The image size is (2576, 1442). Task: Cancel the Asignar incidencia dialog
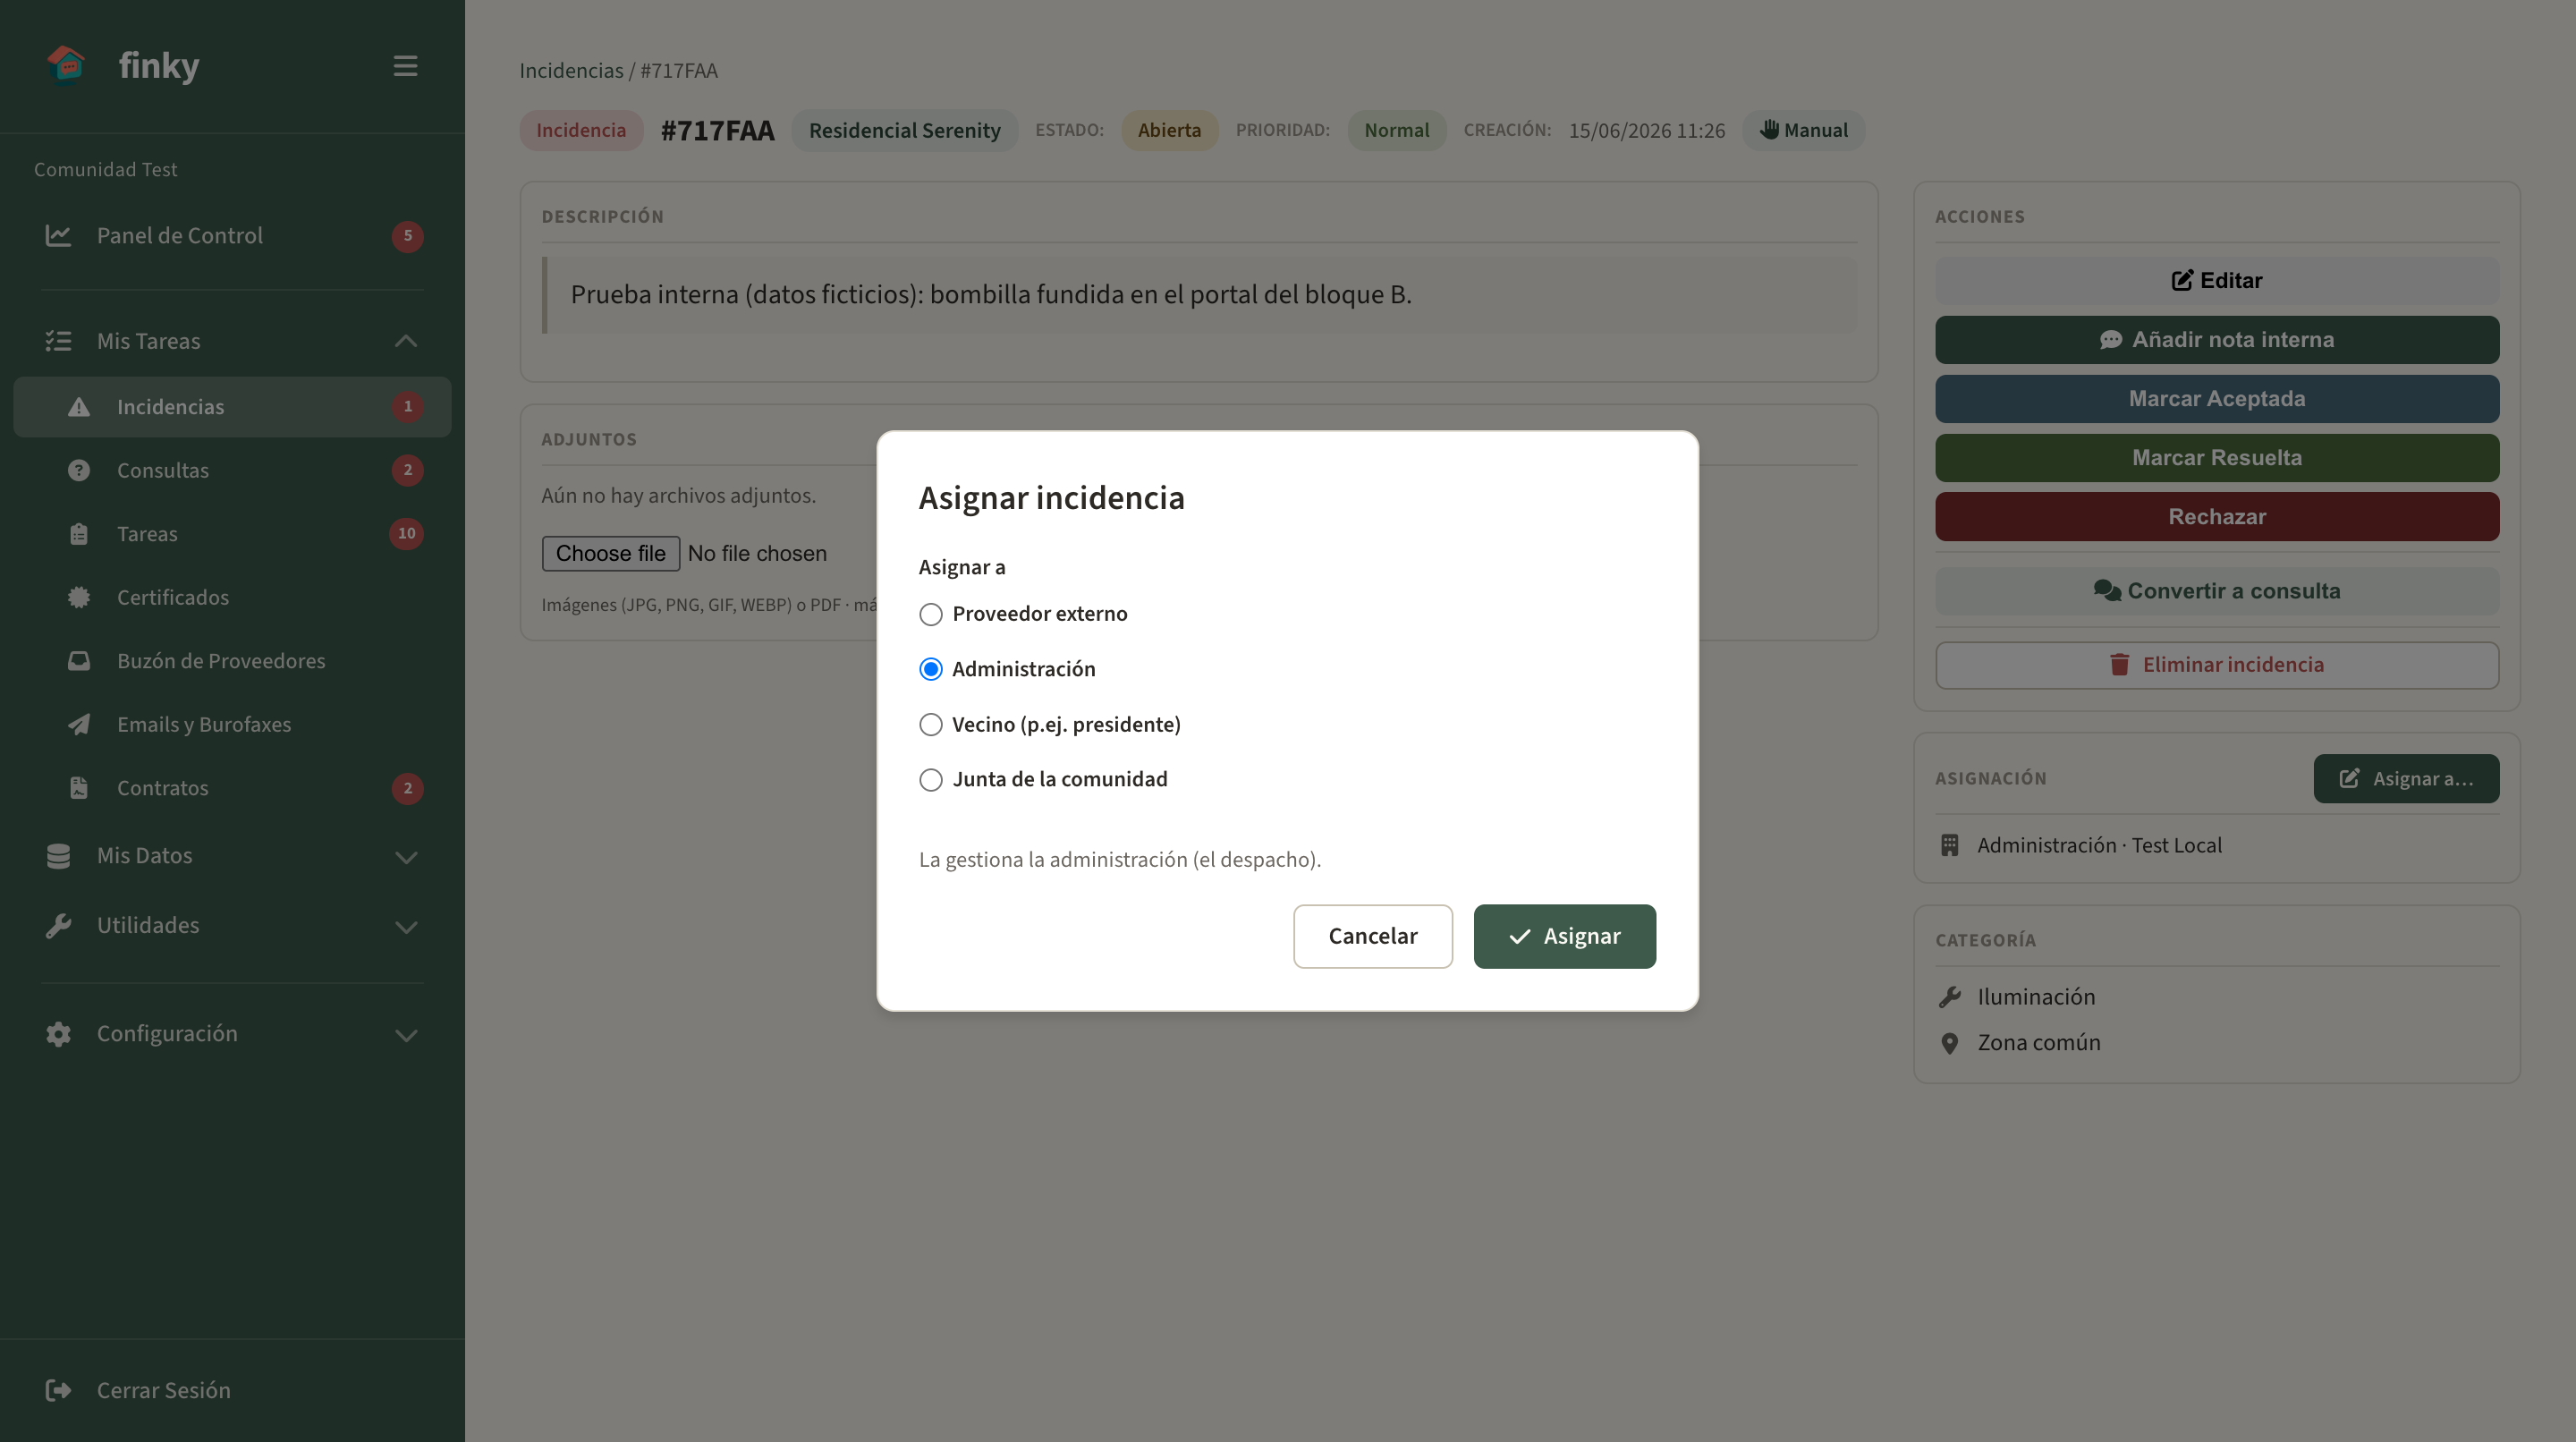pos(1372,936)
